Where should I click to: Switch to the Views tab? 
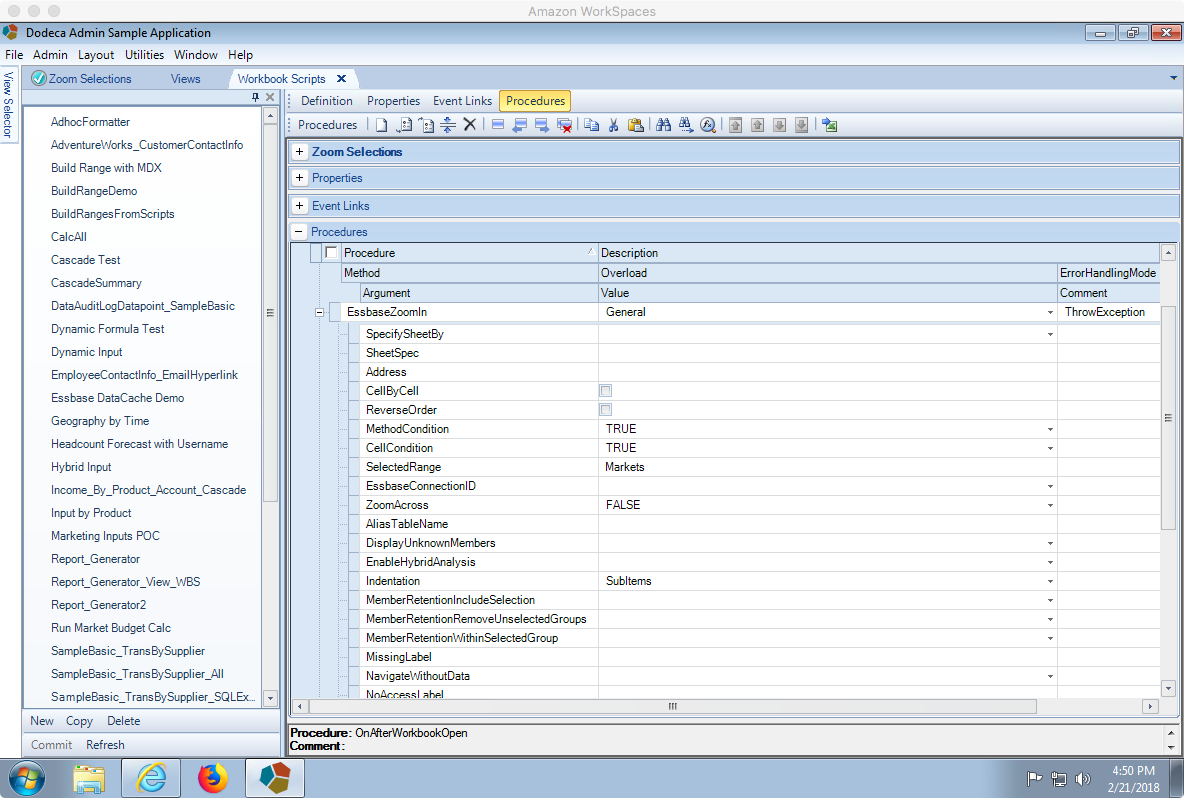[x=185, y=79]
